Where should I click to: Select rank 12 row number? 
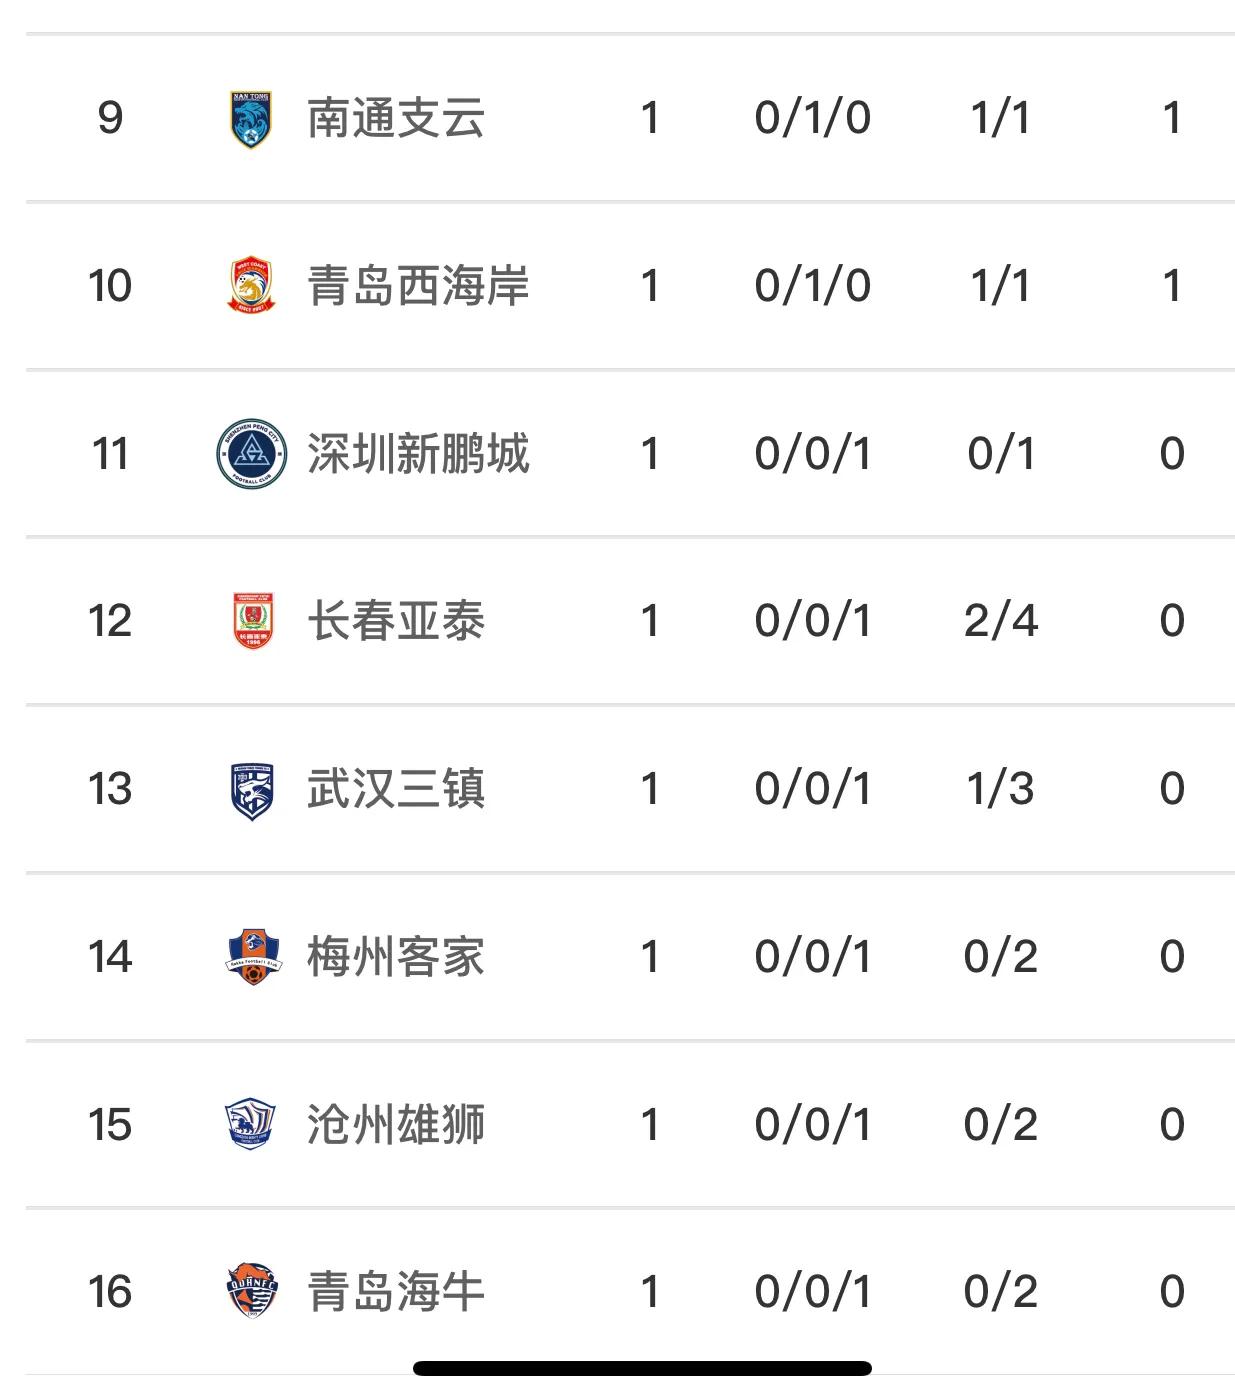[x=110, y=621]
